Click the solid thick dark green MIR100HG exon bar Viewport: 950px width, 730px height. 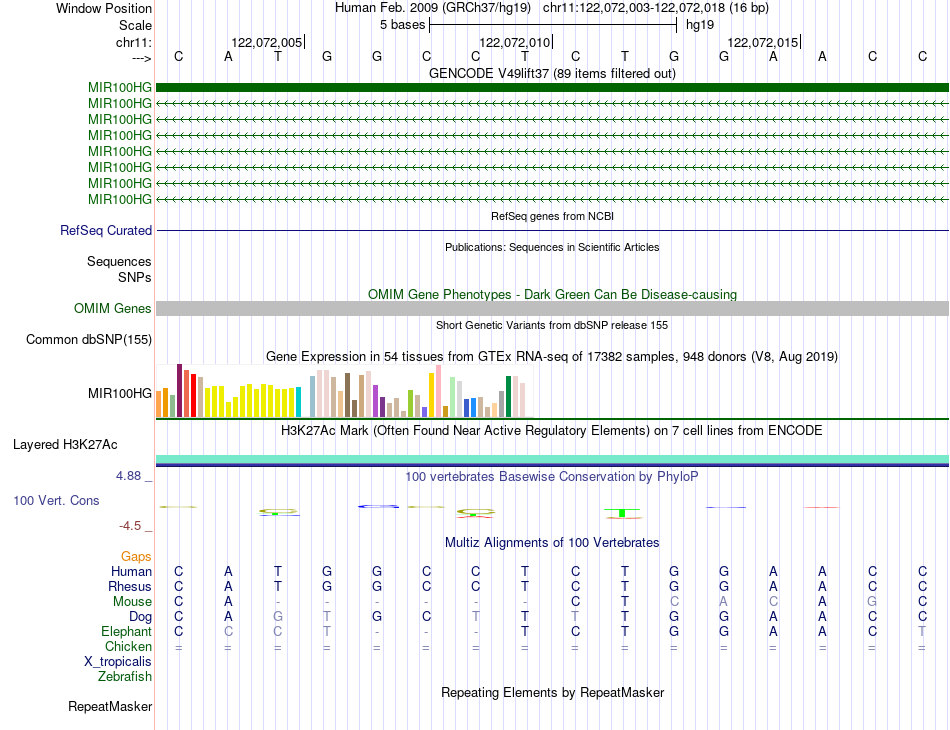click(x=552, y=87)
